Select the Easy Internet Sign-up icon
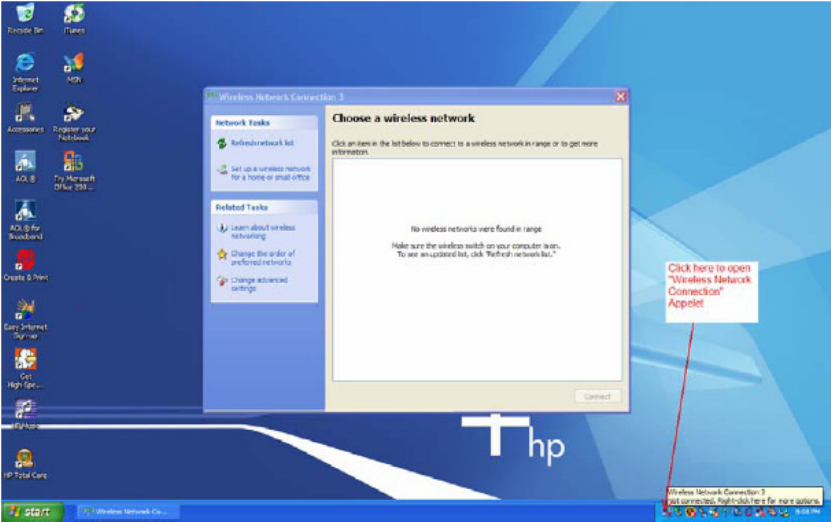 tap(25, 318)
